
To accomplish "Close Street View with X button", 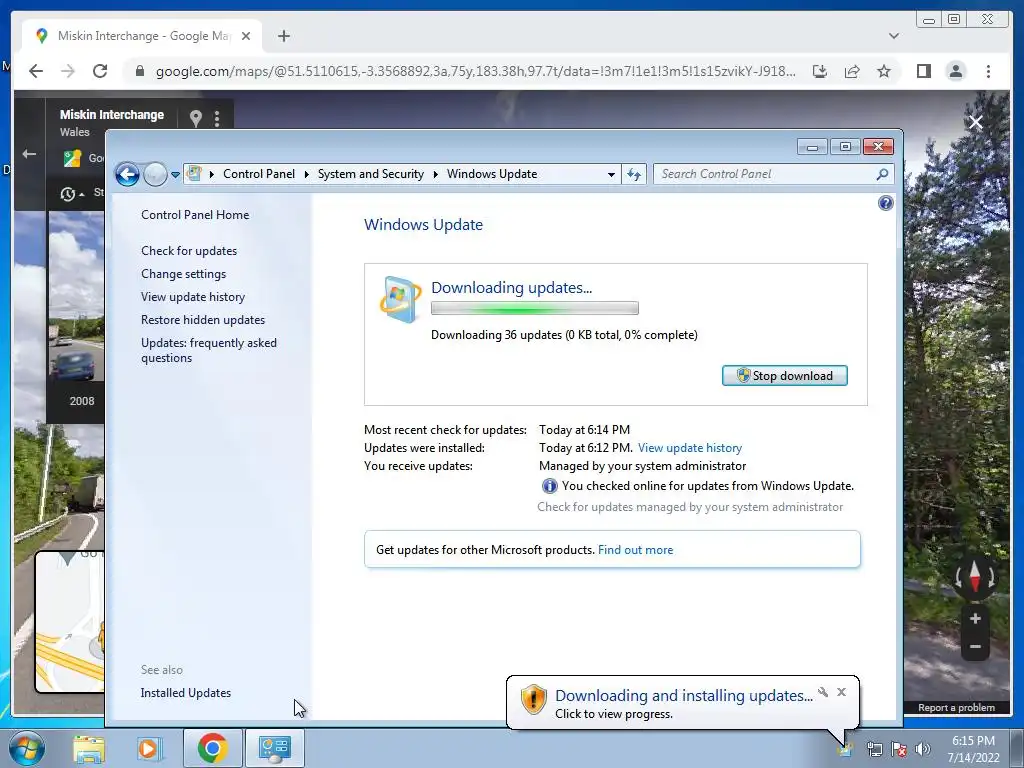I will (976, 122).
